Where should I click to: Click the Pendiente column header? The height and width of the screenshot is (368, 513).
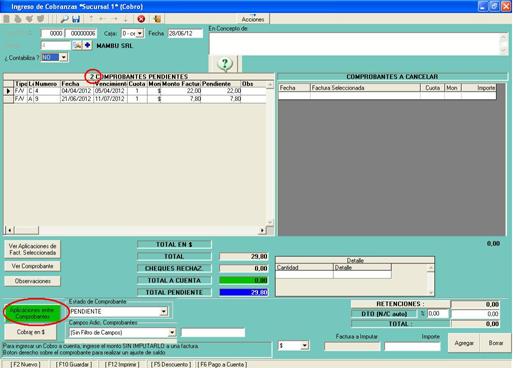[x=220, y=84]
